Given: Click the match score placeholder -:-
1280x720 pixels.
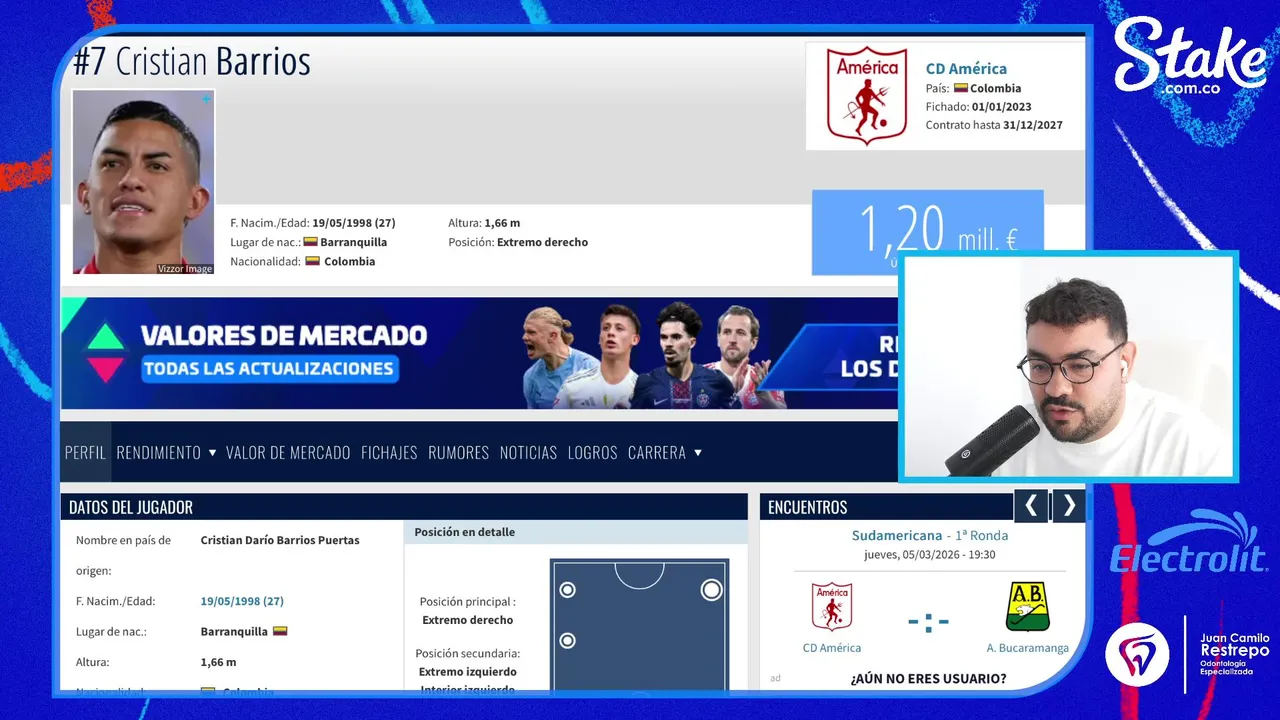Looking at the screenshot, I should tap(928, 622).
